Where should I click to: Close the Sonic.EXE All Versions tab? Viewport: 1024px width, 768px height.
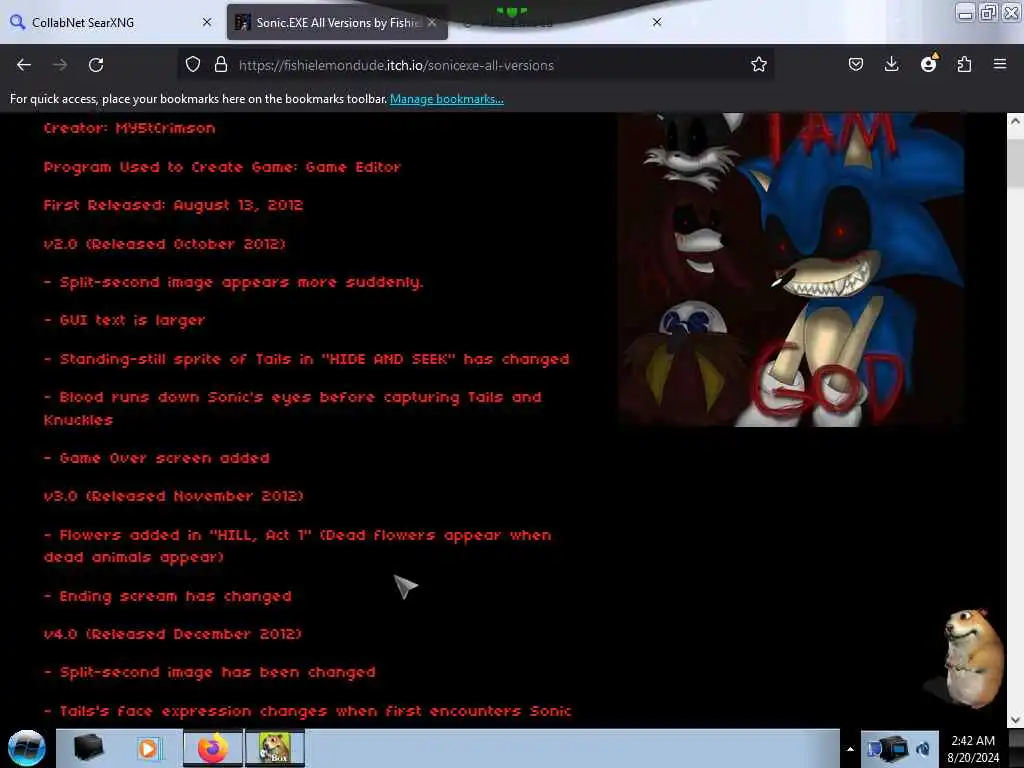(x=432, y=22)
